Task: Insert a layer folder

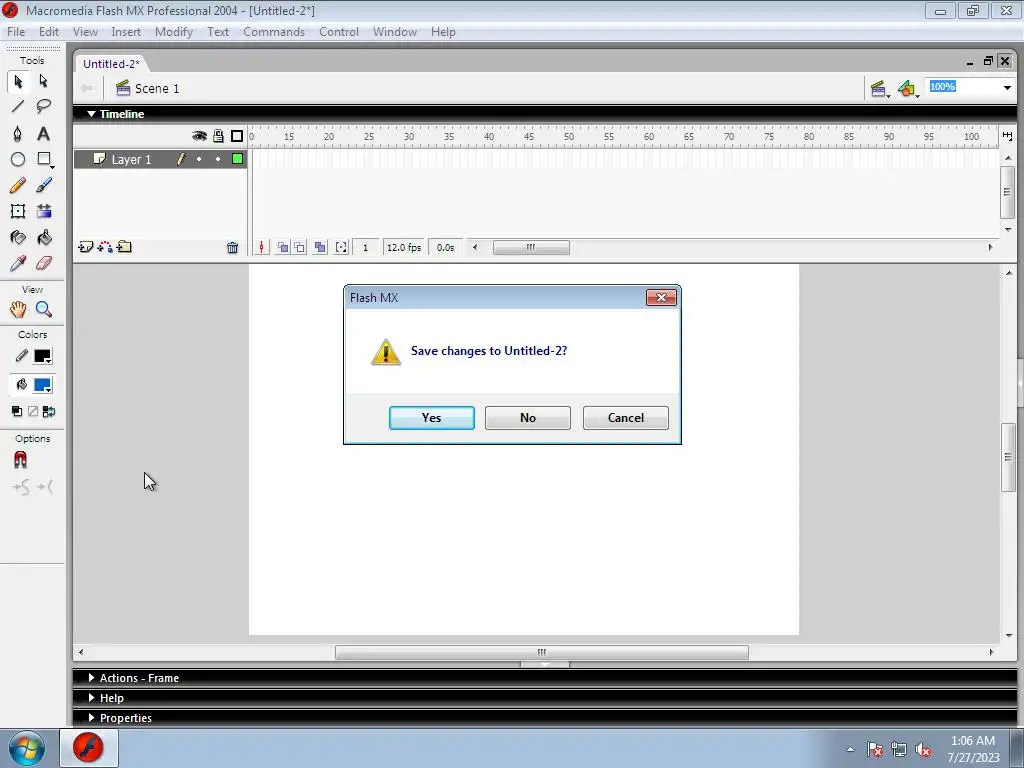Action: point(124,247)
